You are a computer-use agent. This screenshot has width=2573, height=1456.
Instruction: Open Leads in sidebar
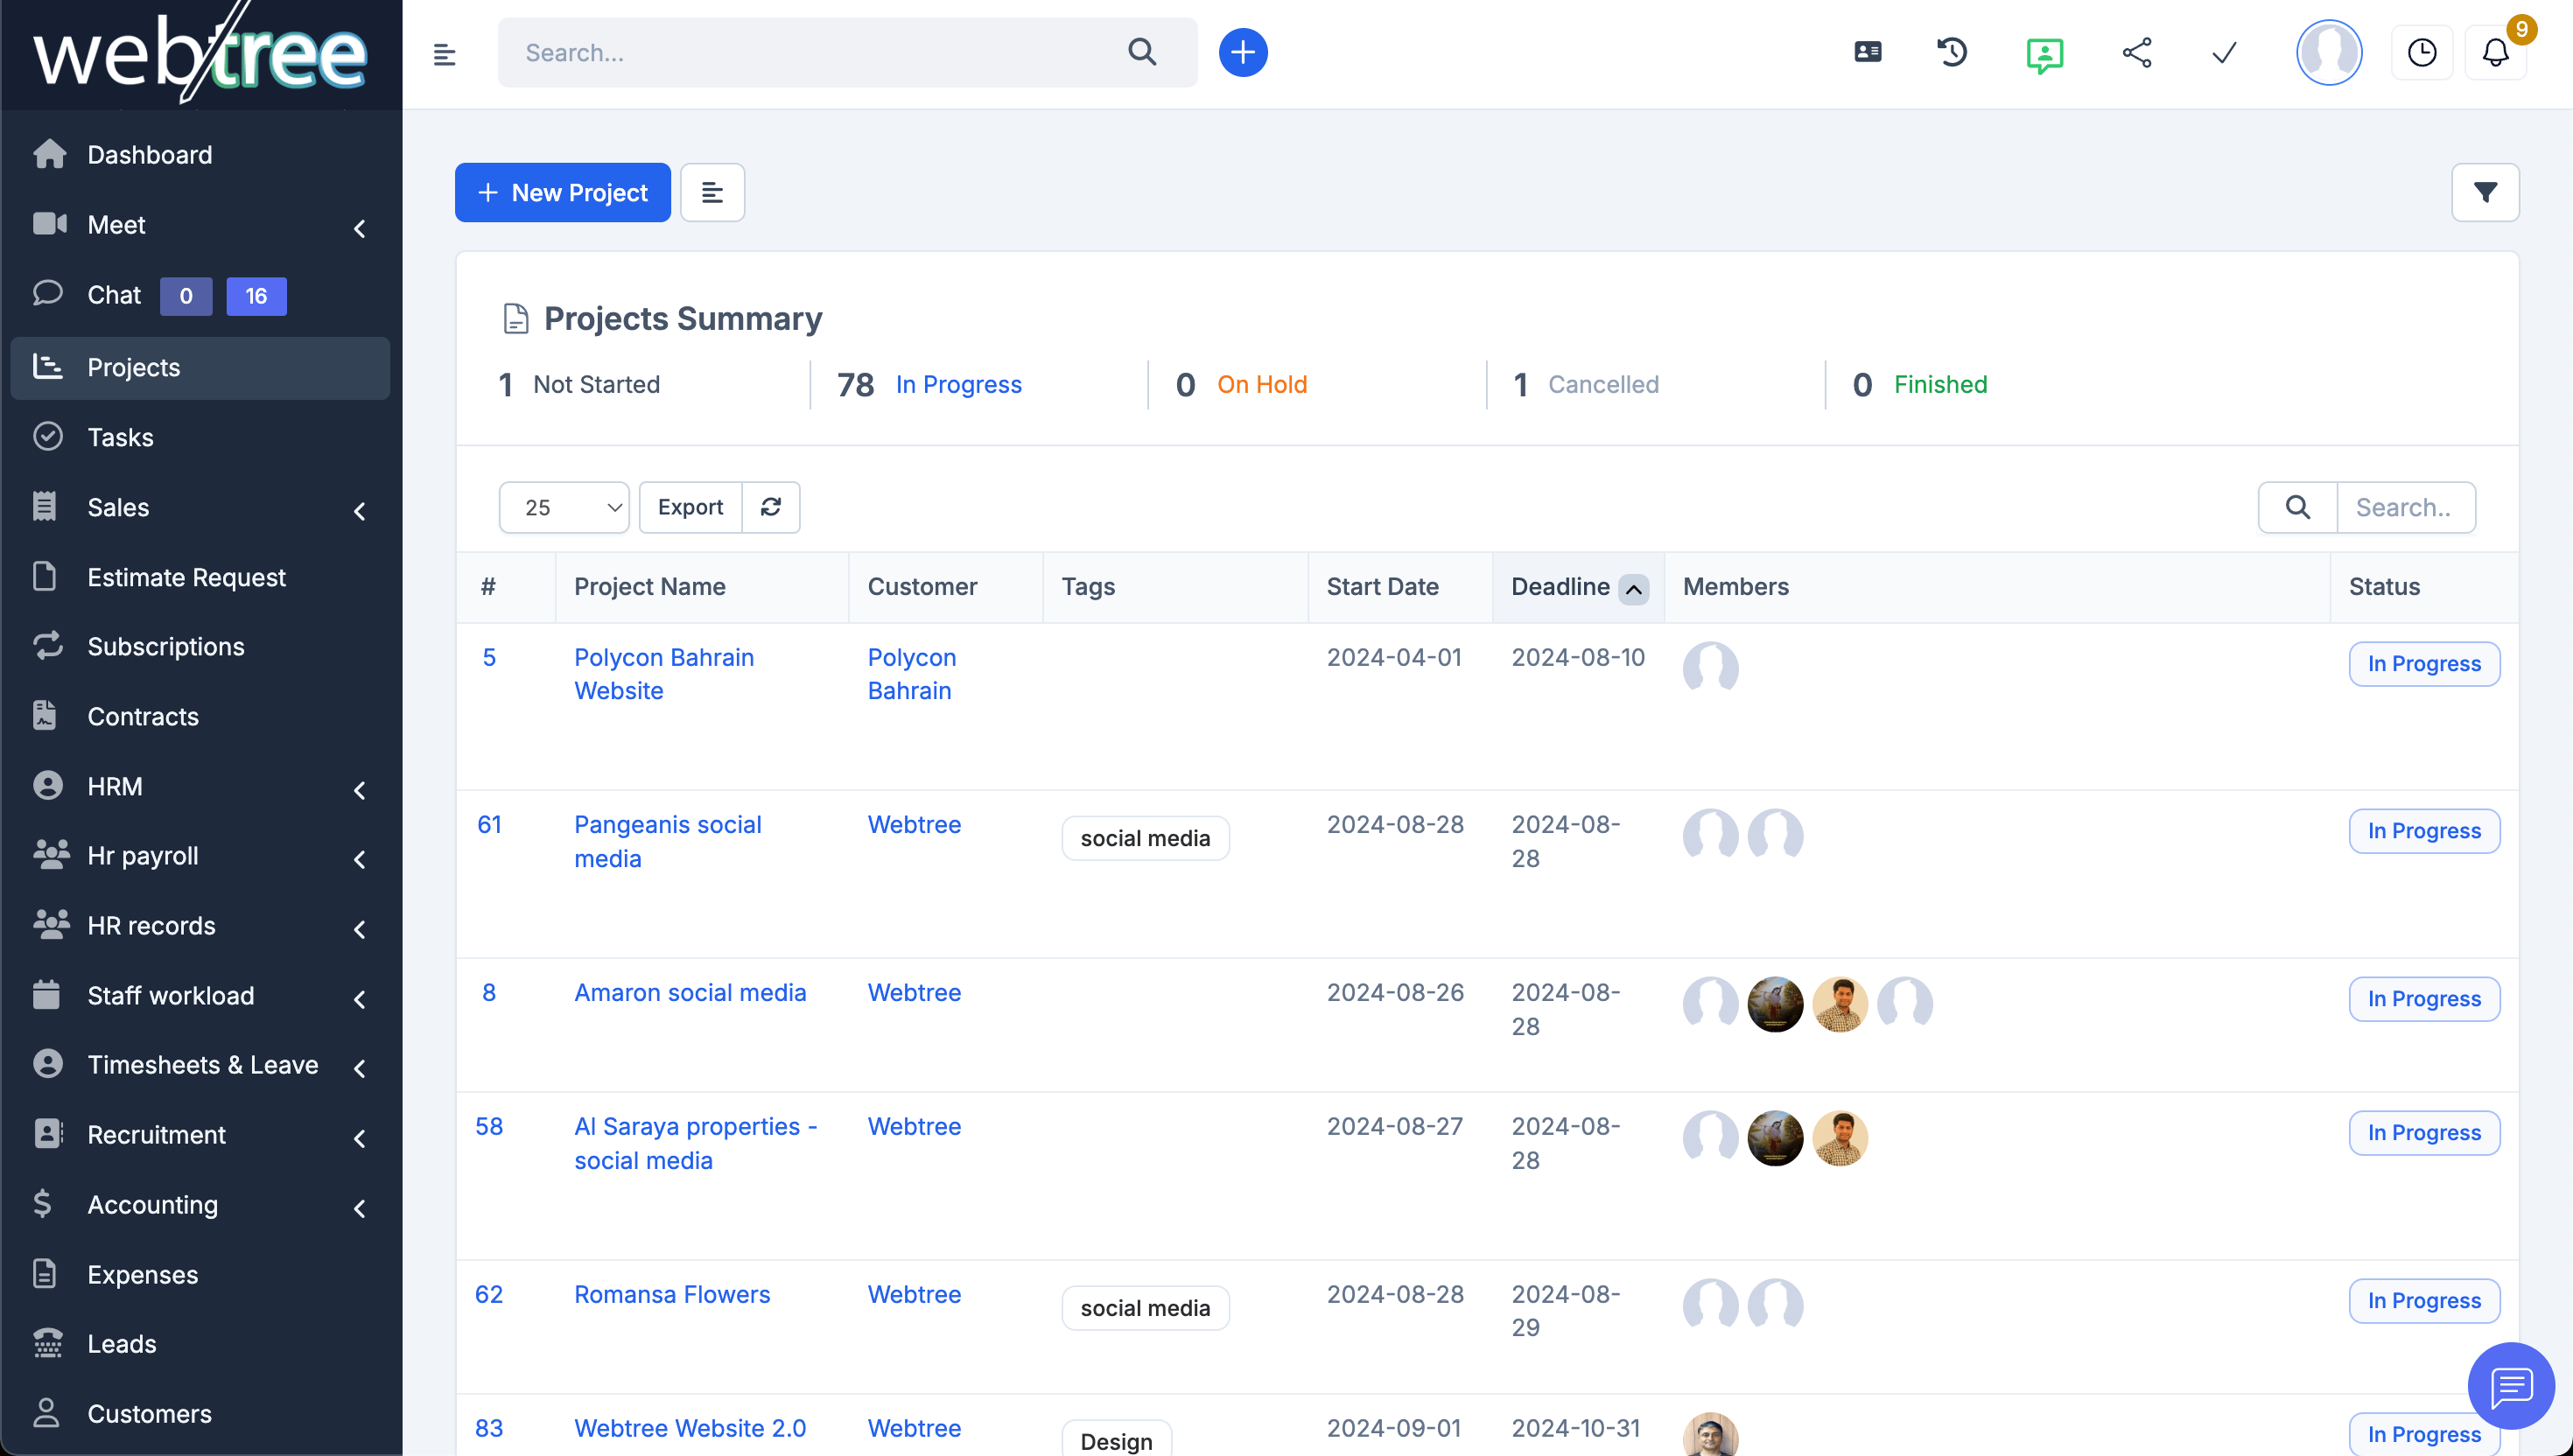[x=200, y=1343]
